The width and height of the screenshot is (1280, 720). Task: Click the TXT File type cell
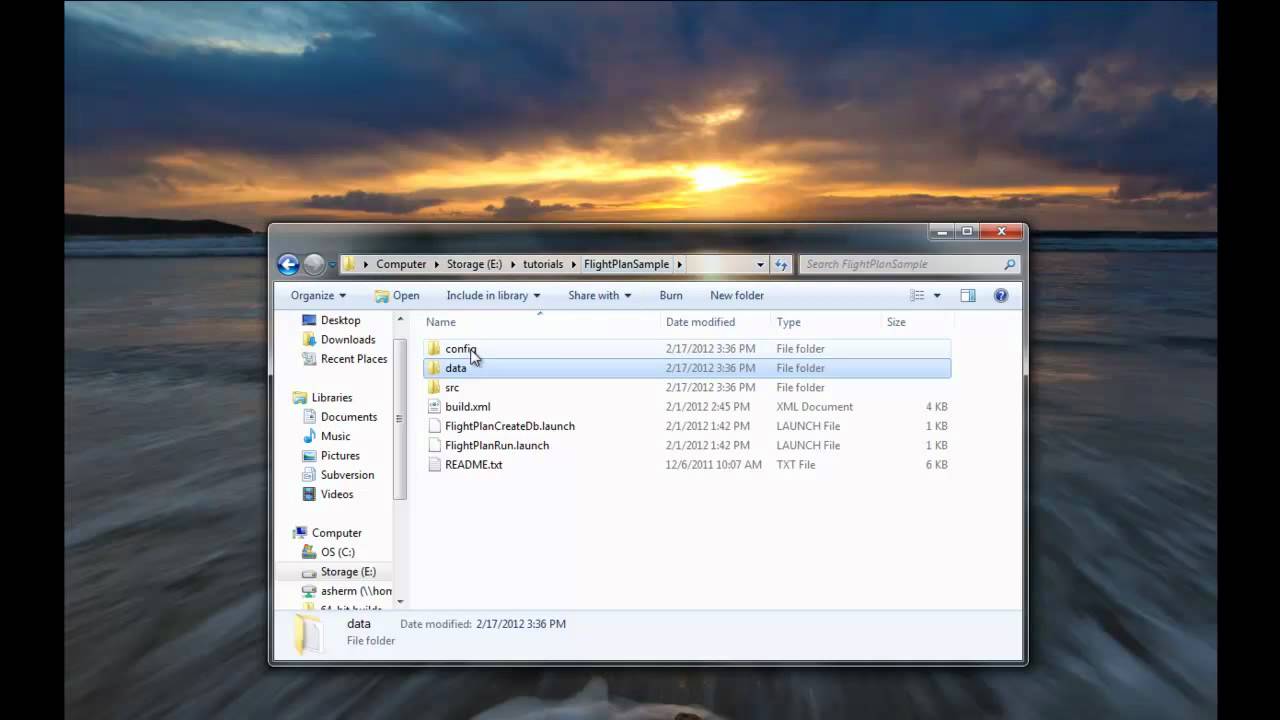point(795,465)
